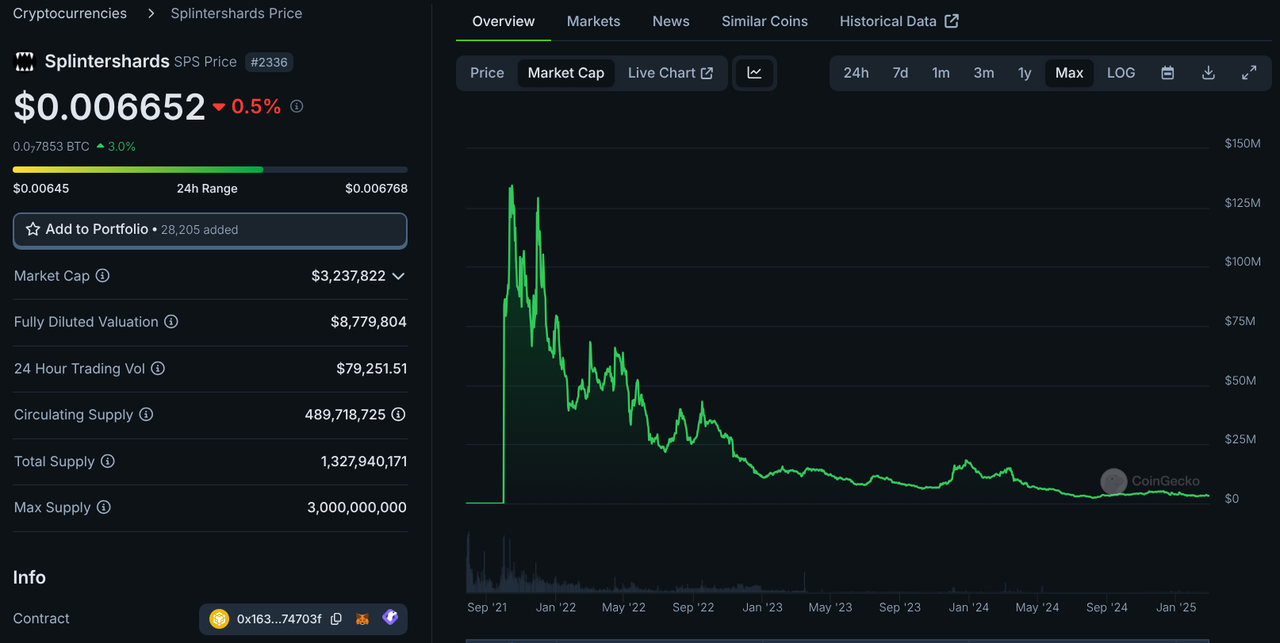Copy contract address icon
This screenshot has width=1280, height=643.
pos(336,619)
